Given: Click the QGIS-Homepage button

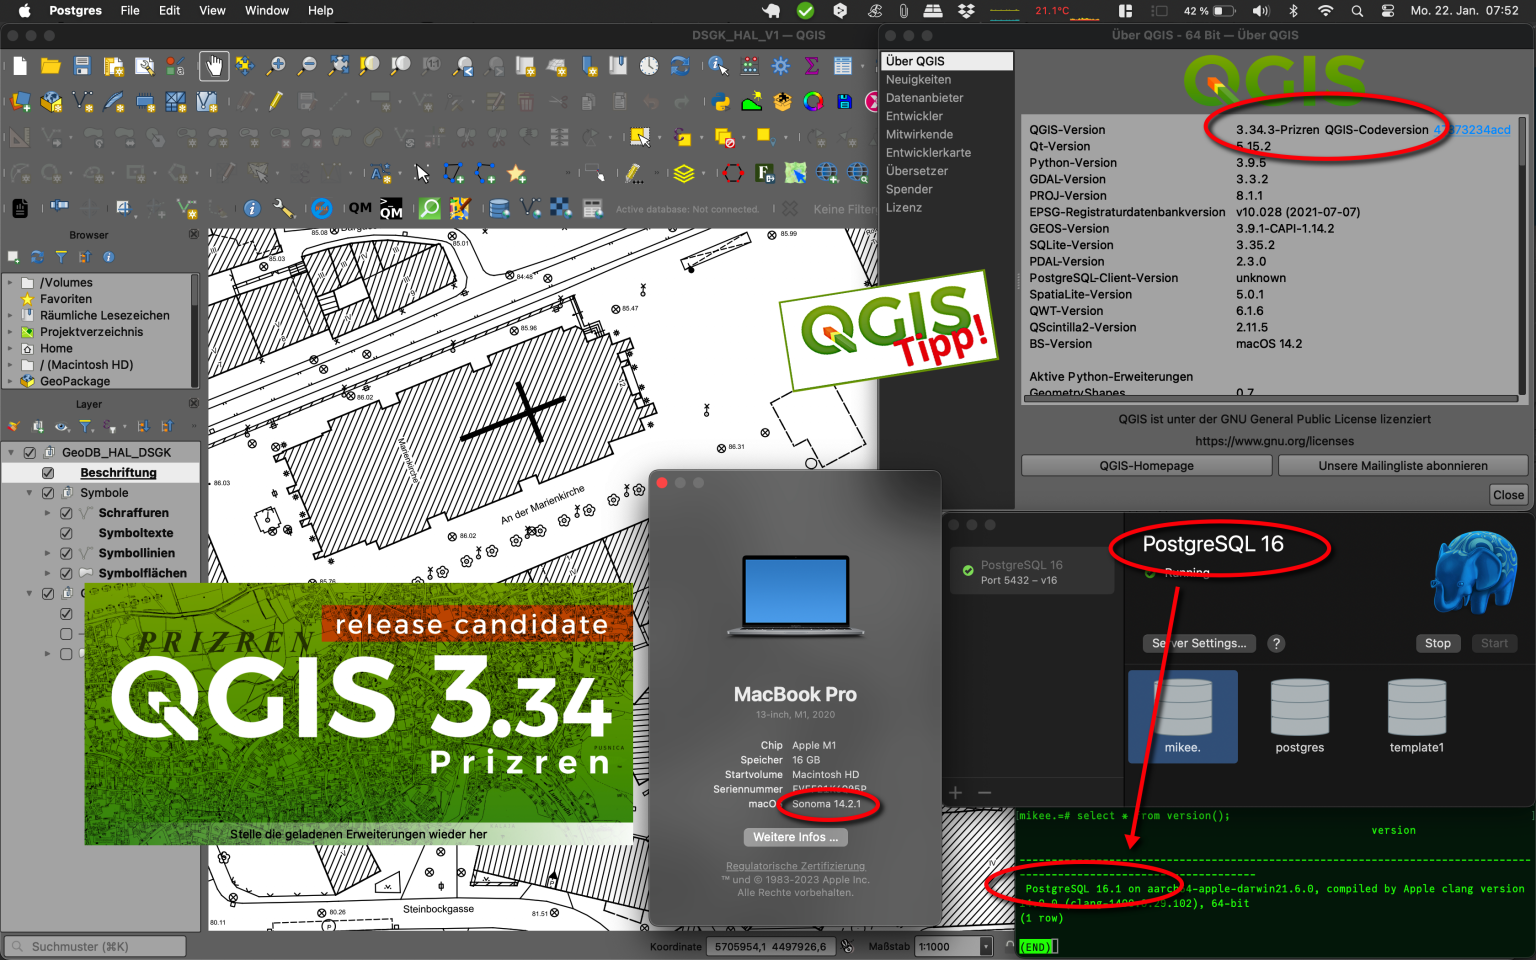Looking at the screenshot, I should click(1146, 465).
